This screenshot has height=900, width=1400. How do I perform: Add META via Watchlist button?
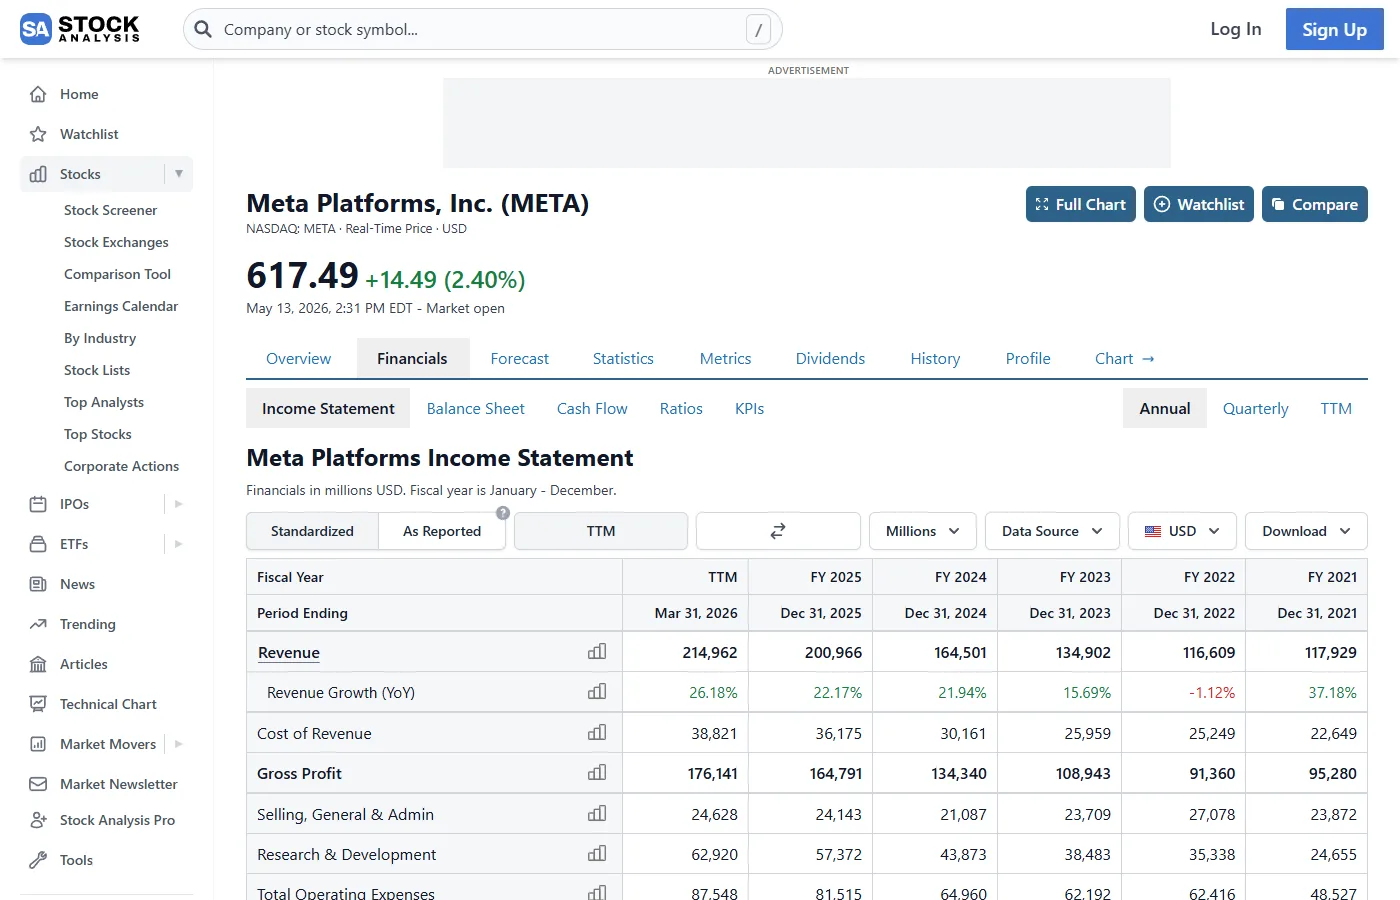click(1199, 204)
